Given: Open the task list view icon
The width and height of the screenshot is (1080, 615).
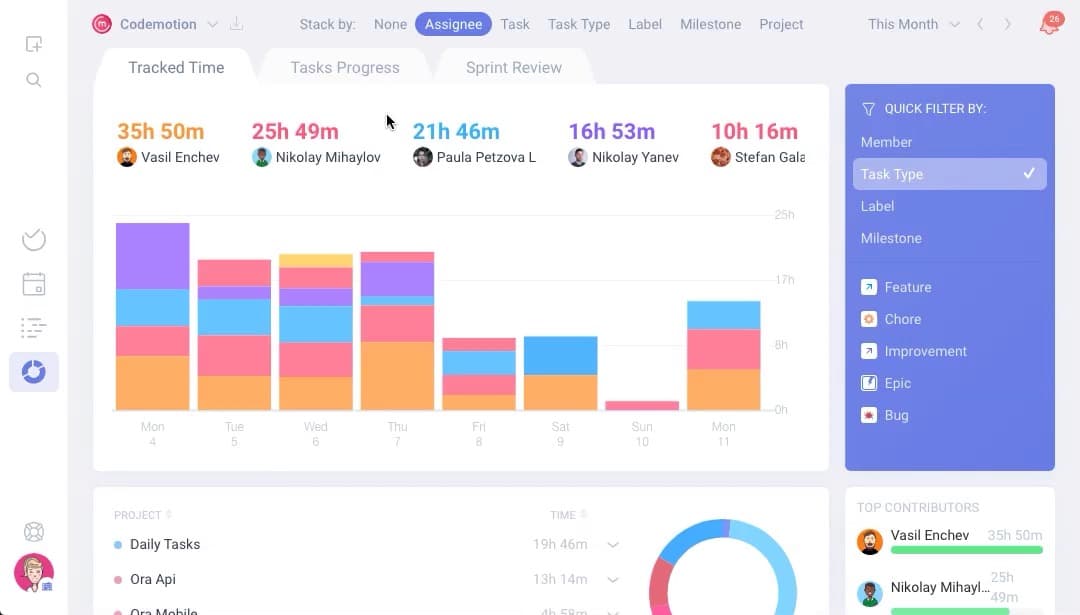Looking at the screenshot, I should tap(34, 328).
